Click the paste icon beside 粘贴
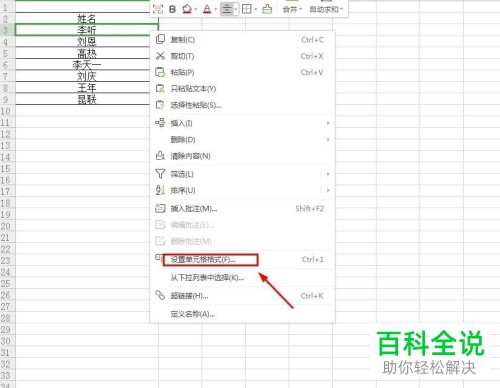The width and height of the screenshot is (500, 388). (x=160, y=72)
